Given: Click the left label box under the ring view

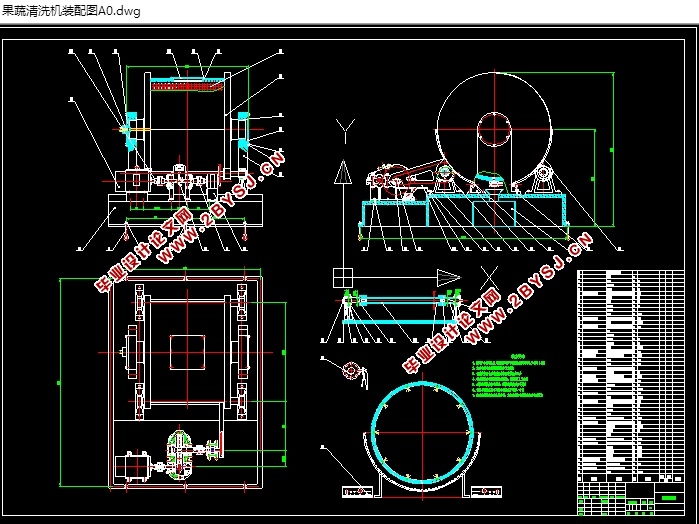Looking at the screenshot, I should pyautogui.click(x=358, y=492).
